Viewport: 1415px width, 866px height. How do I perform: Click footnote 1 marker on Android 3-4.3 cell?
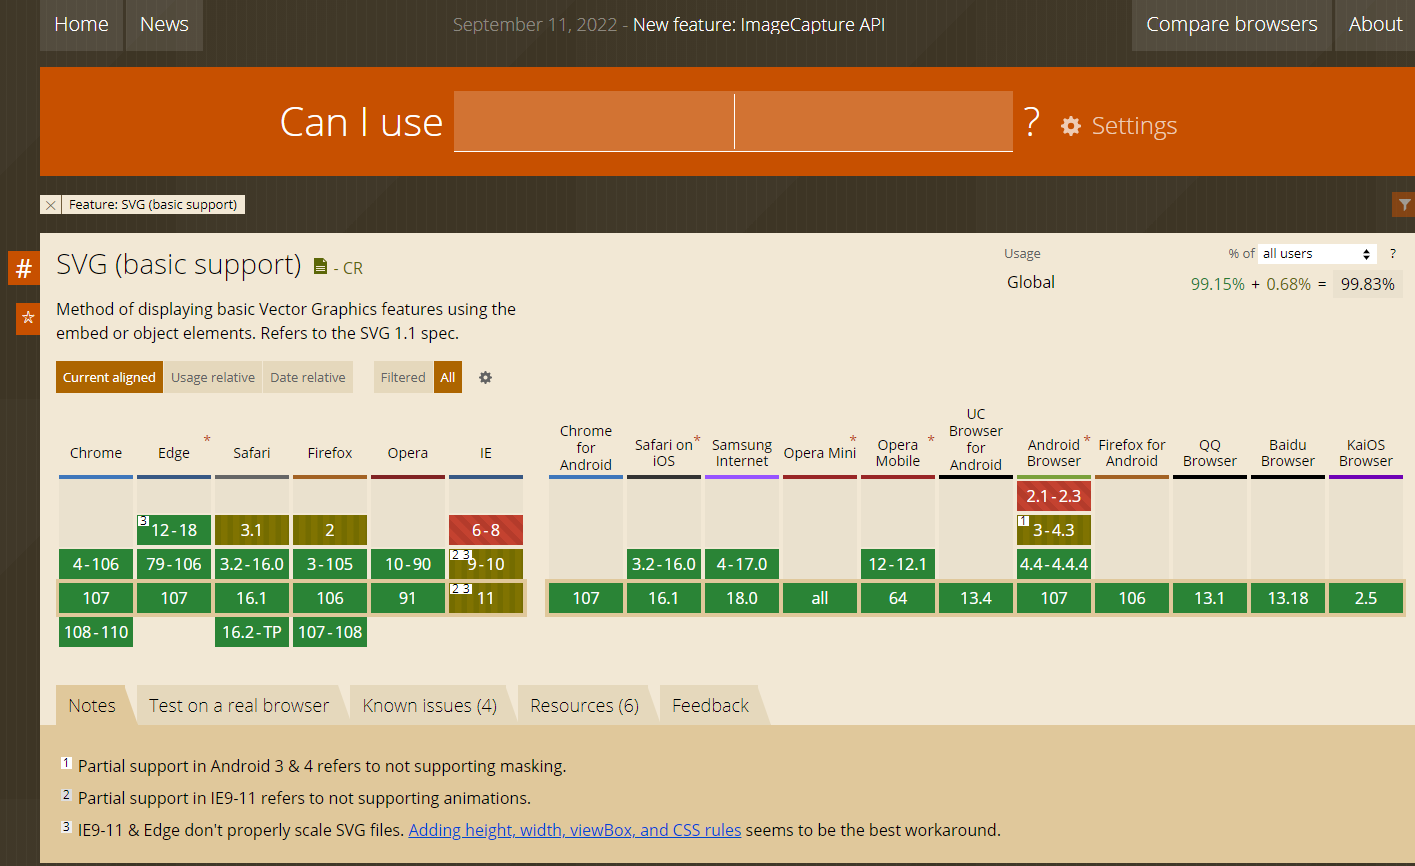click(1023, 521)
